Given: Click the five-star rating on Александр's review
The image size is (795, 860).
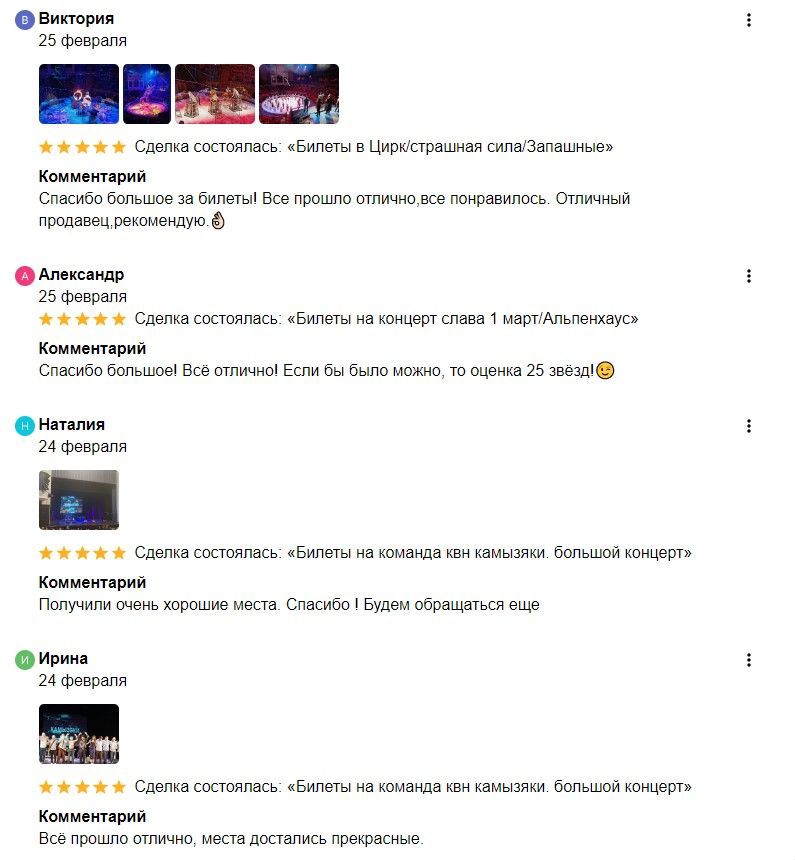Looking at the screenshot, I should coord(82,319).
